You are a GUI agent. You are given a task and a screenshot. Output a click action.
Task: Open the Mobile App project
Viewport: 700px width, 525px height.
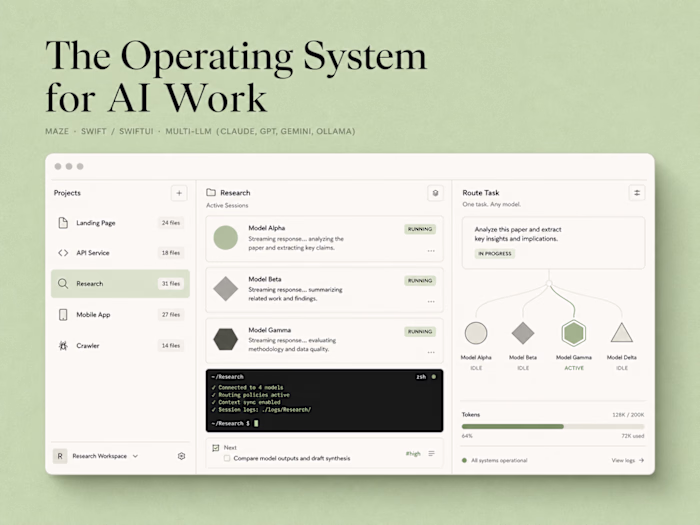[120, 315]
